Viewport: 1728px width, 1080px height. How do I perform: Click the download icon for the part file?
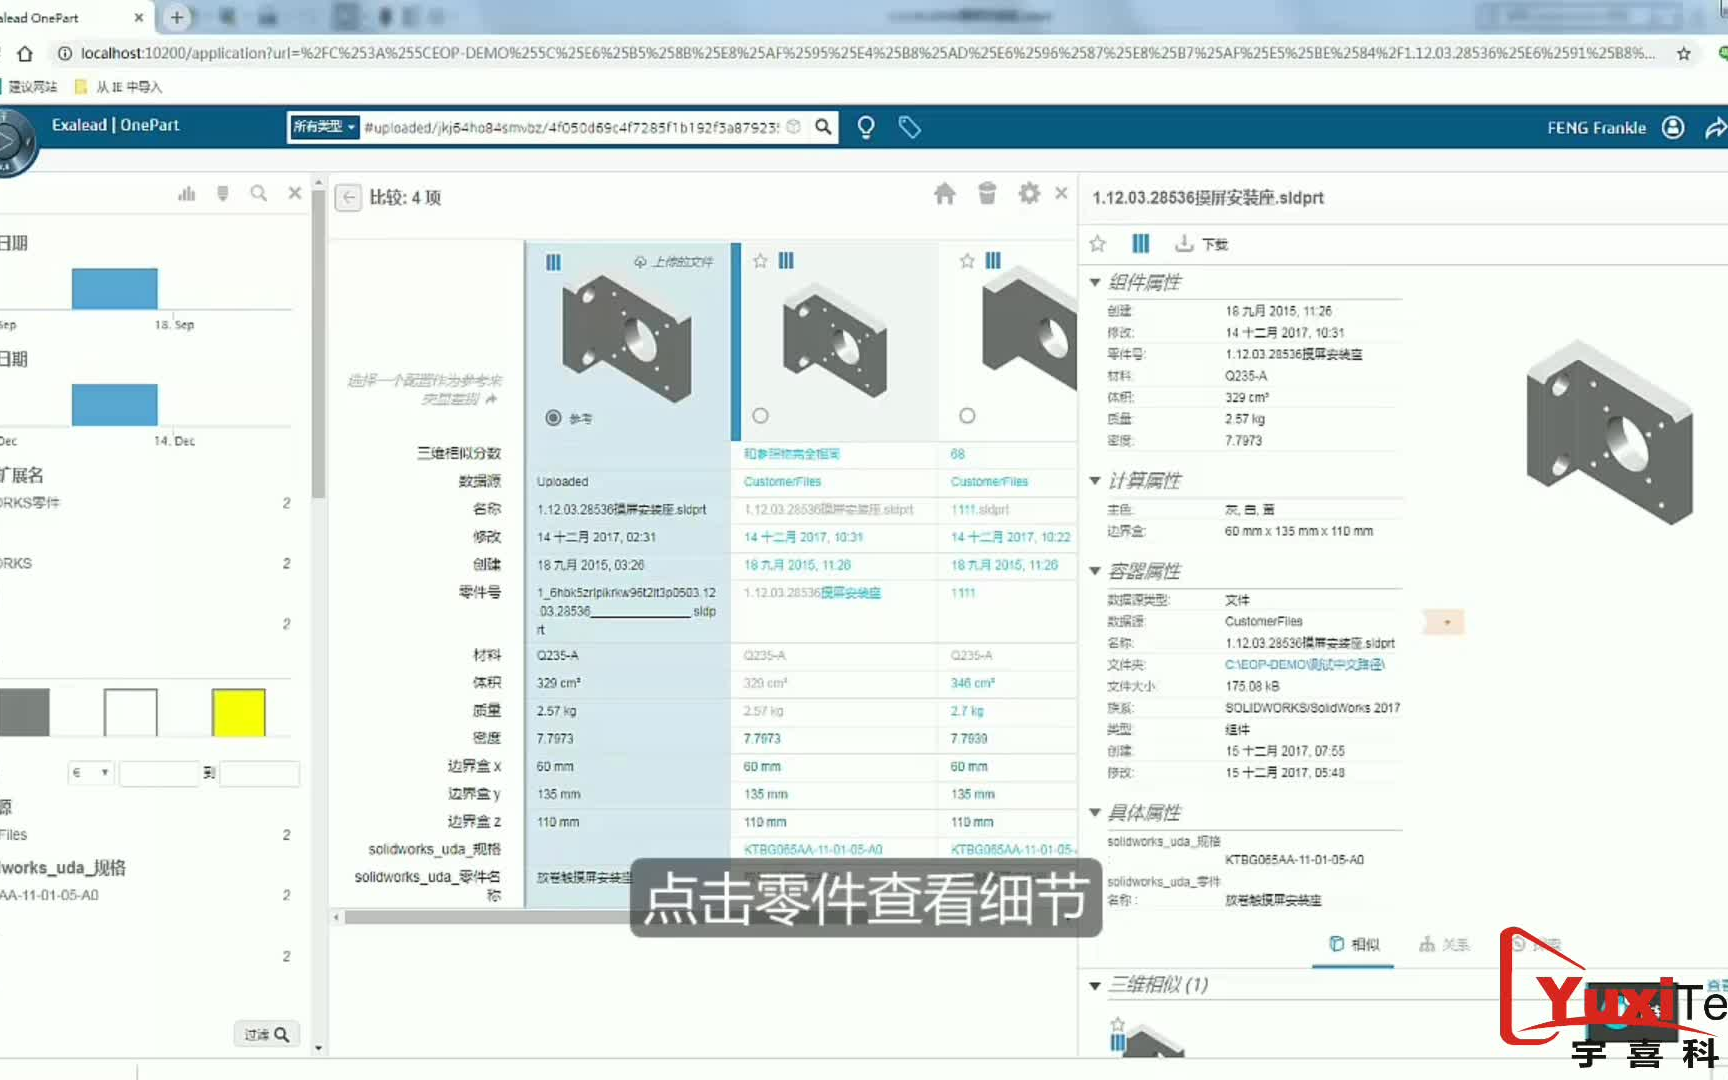coord(1185,243)
